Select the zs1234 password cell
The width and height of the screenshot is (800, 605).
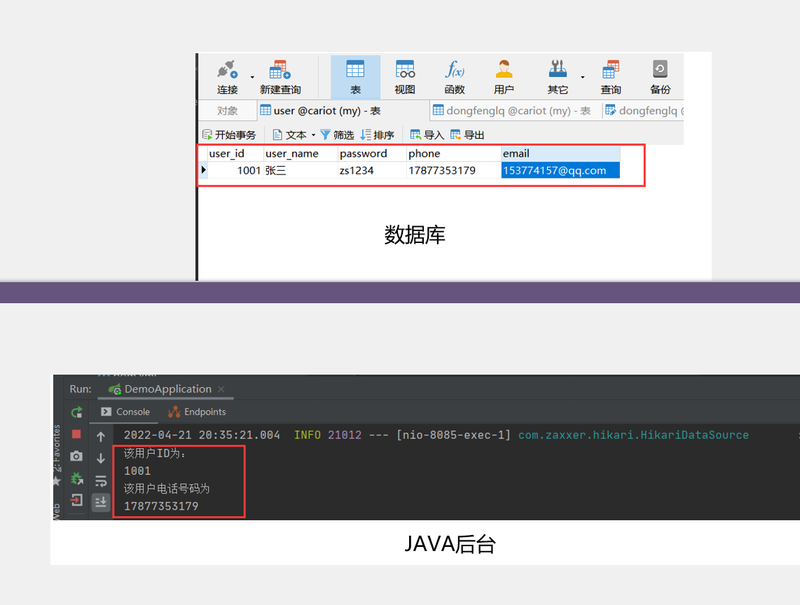[x=372, y=170]
